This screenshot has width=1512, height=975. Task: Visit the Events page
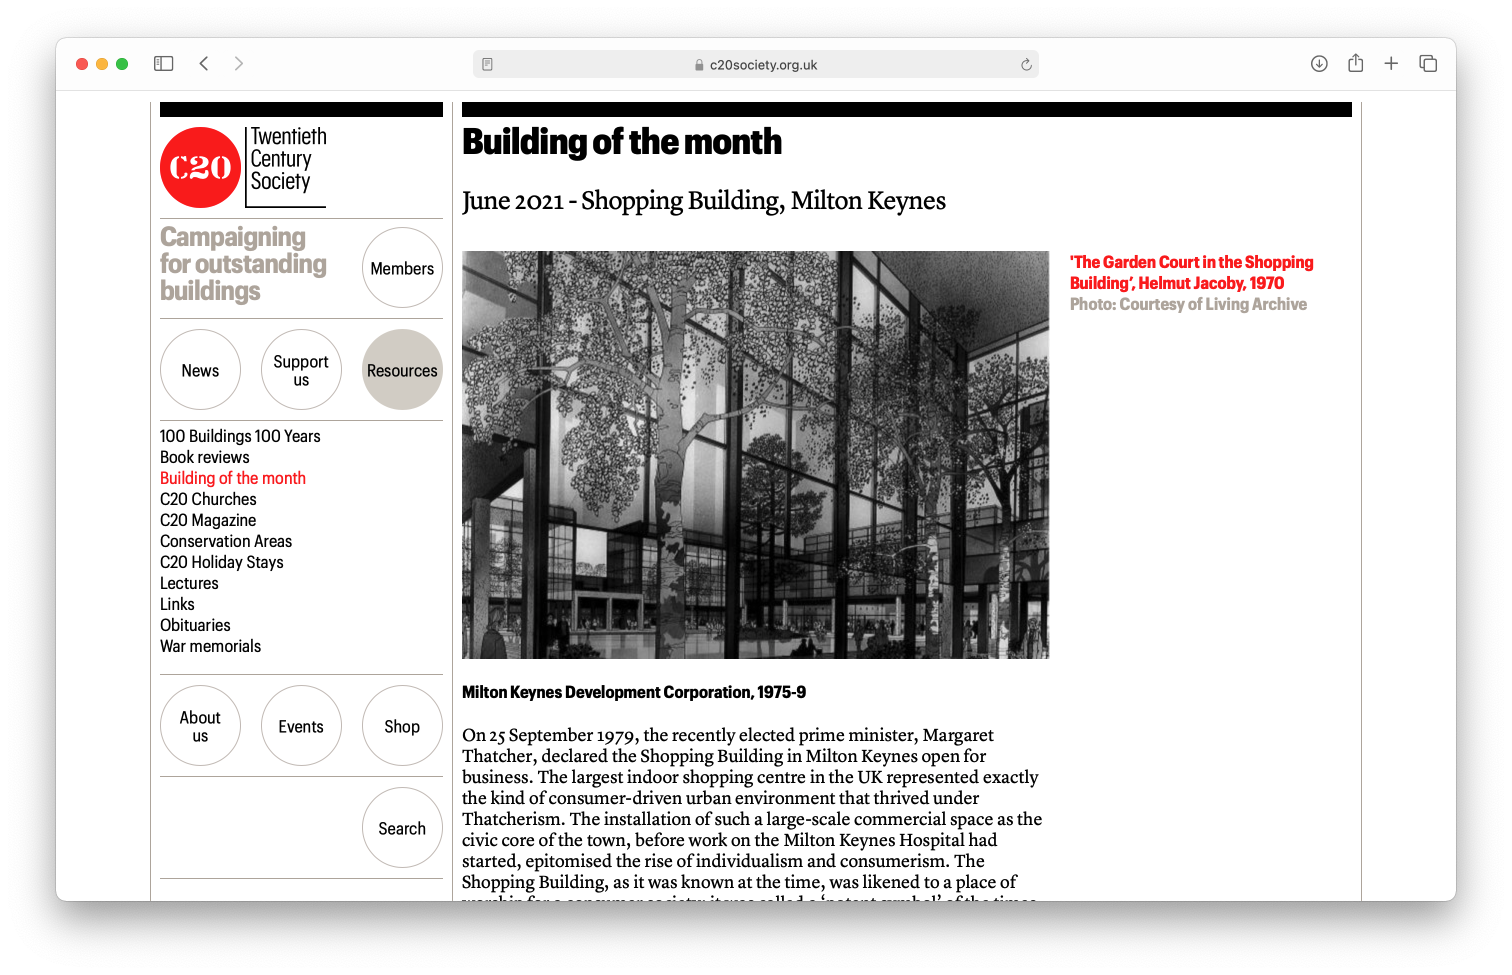pos(301,726)
